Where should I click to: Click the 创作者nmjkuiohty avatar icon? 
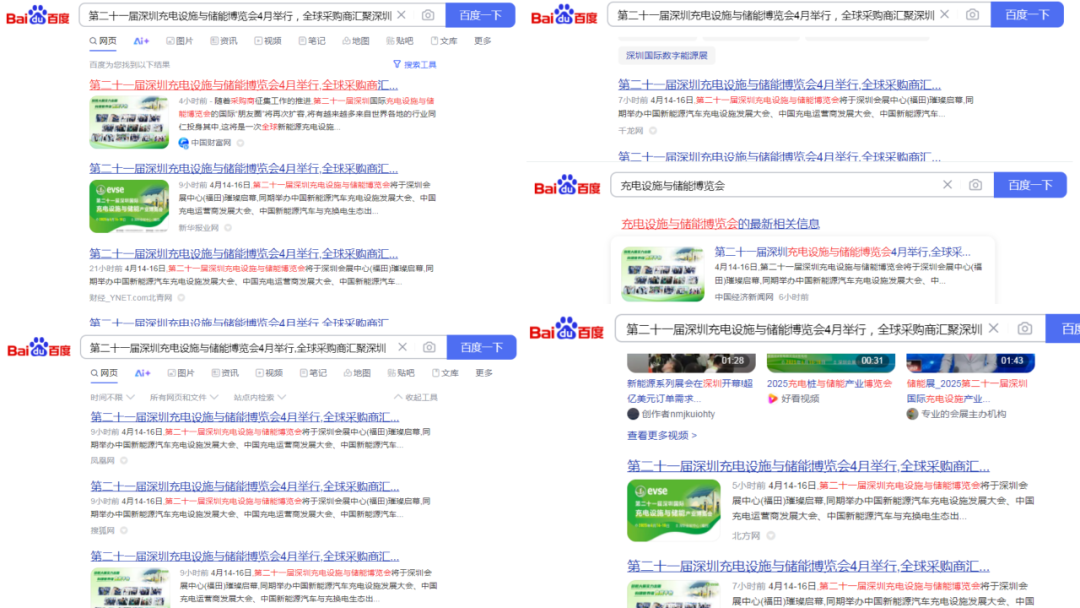pos(633,414)
